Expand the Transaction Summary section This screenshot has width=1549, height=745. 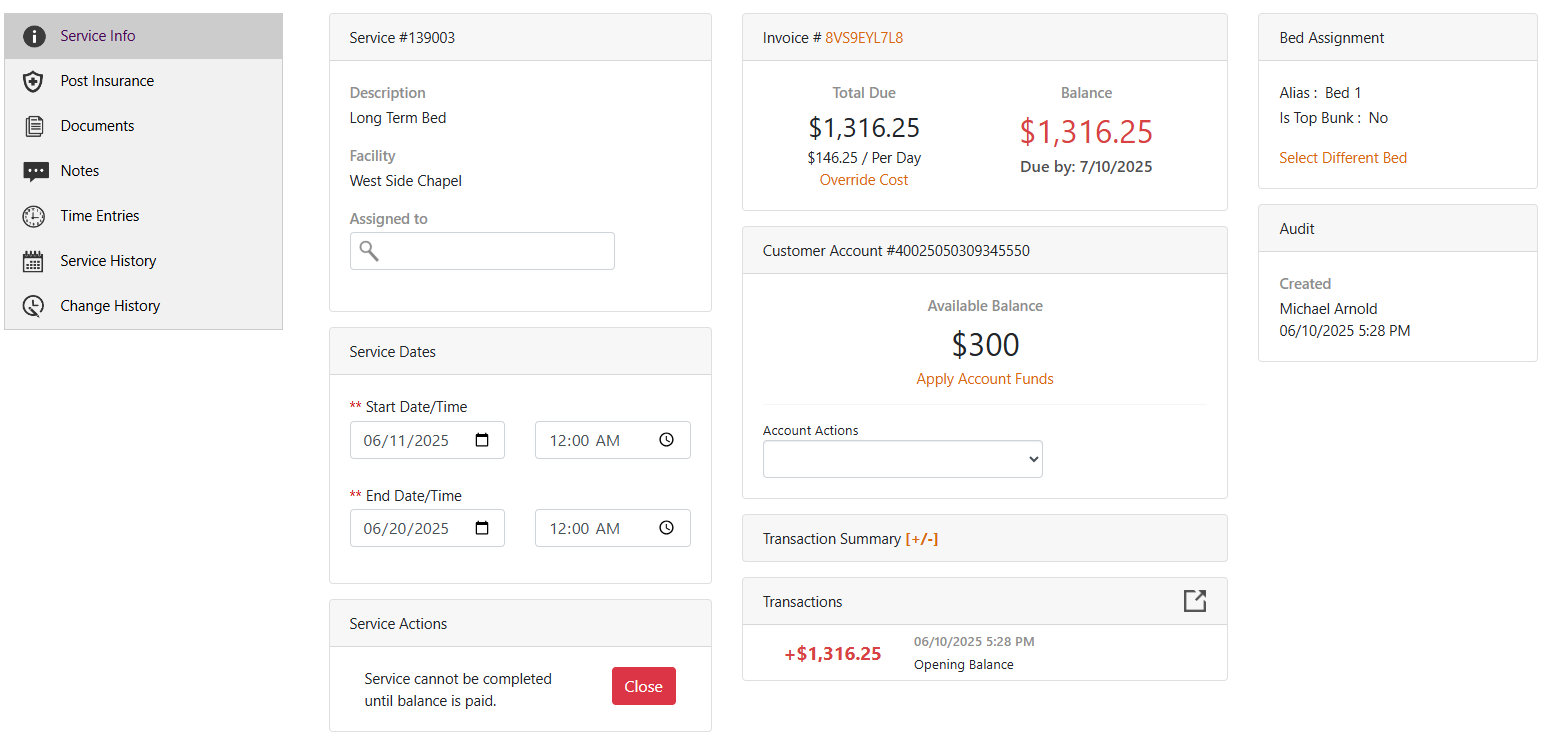click(x=922, y=538)
